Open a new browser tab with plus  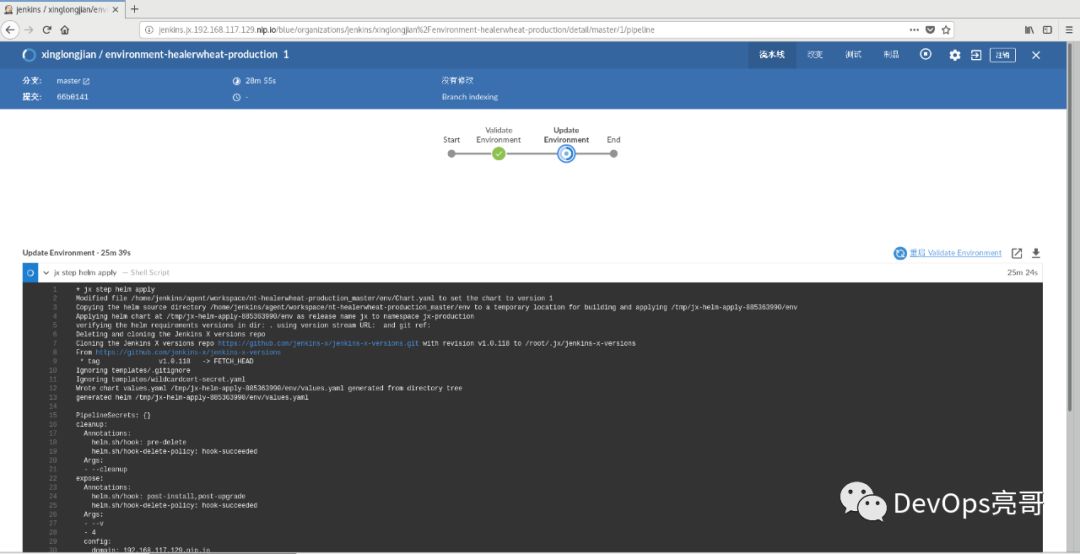pyautogui.click(x=134, y=9)
